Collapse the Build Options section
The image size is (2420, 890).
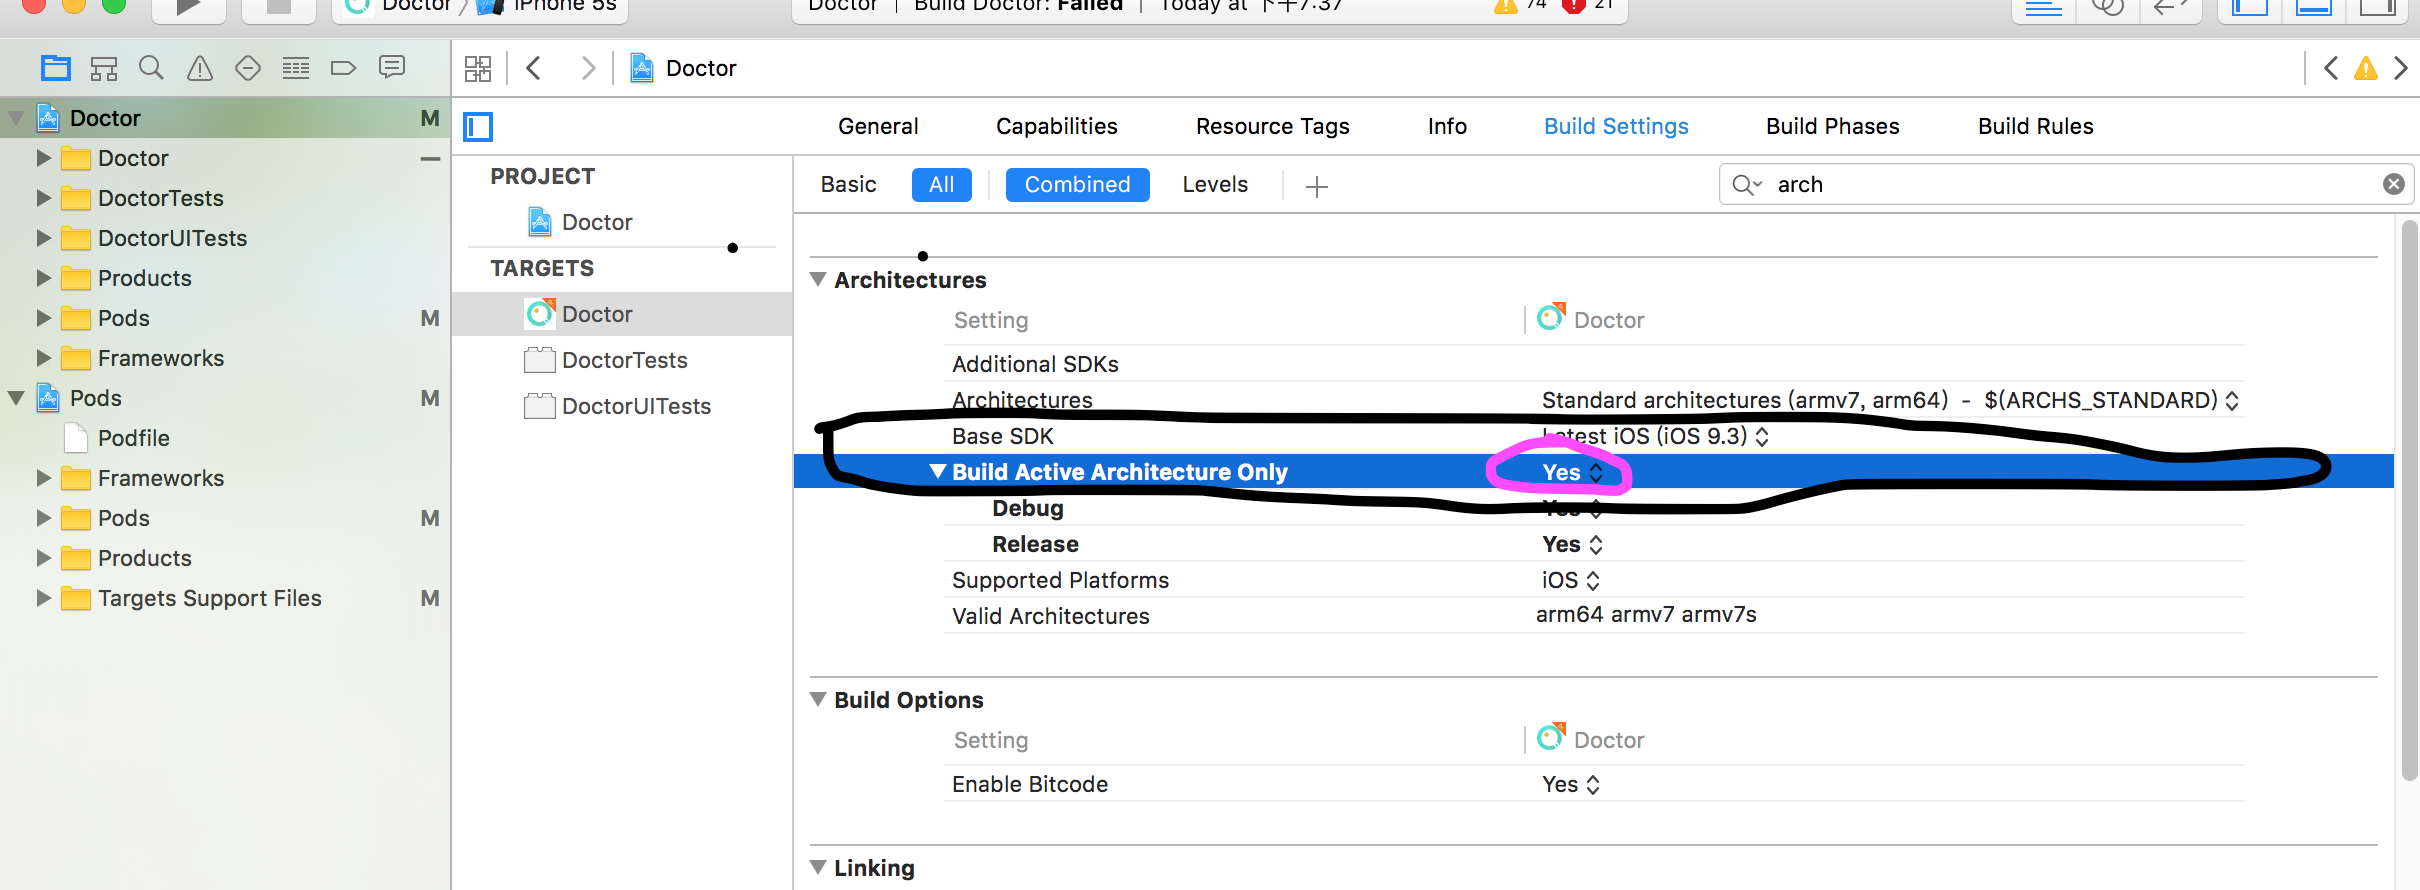tap(818, 699)
